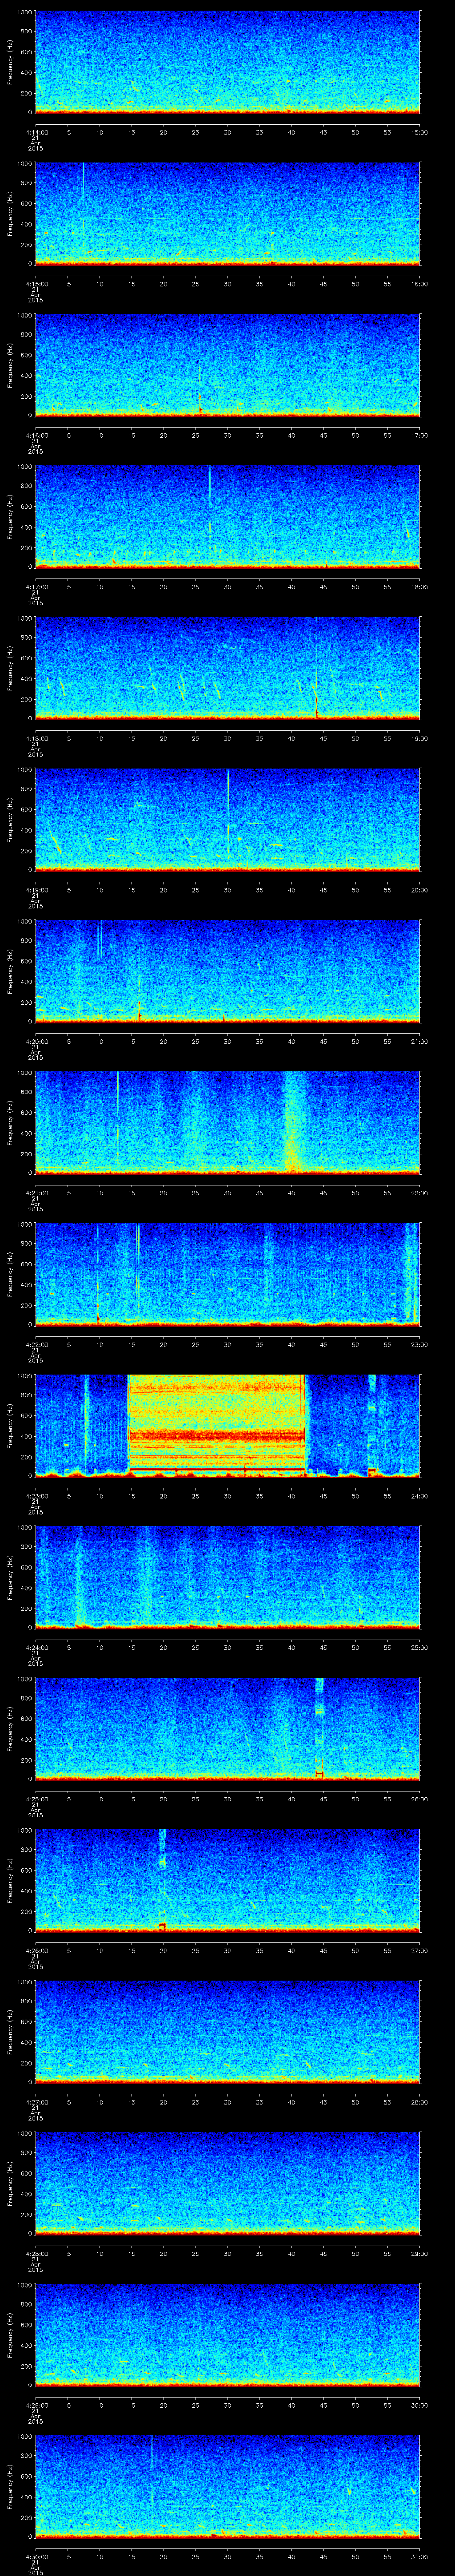Click the '4:15:00' start time label
The height and width of the screenshot is (2576, 455).
coord(36,284)
